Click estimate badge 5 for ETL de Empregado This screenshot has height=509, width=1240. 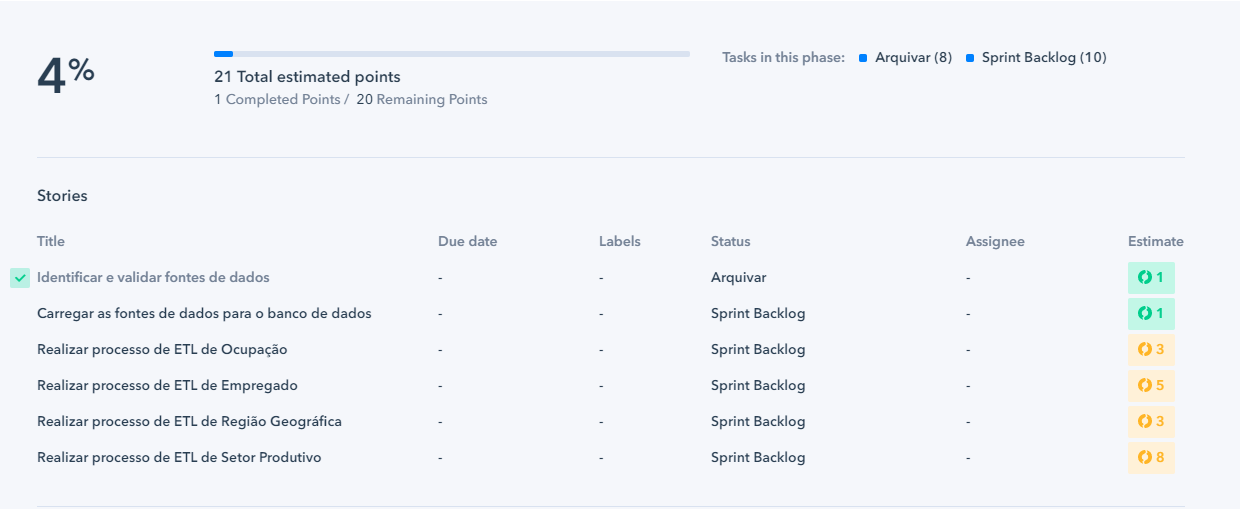point(1151,386)
